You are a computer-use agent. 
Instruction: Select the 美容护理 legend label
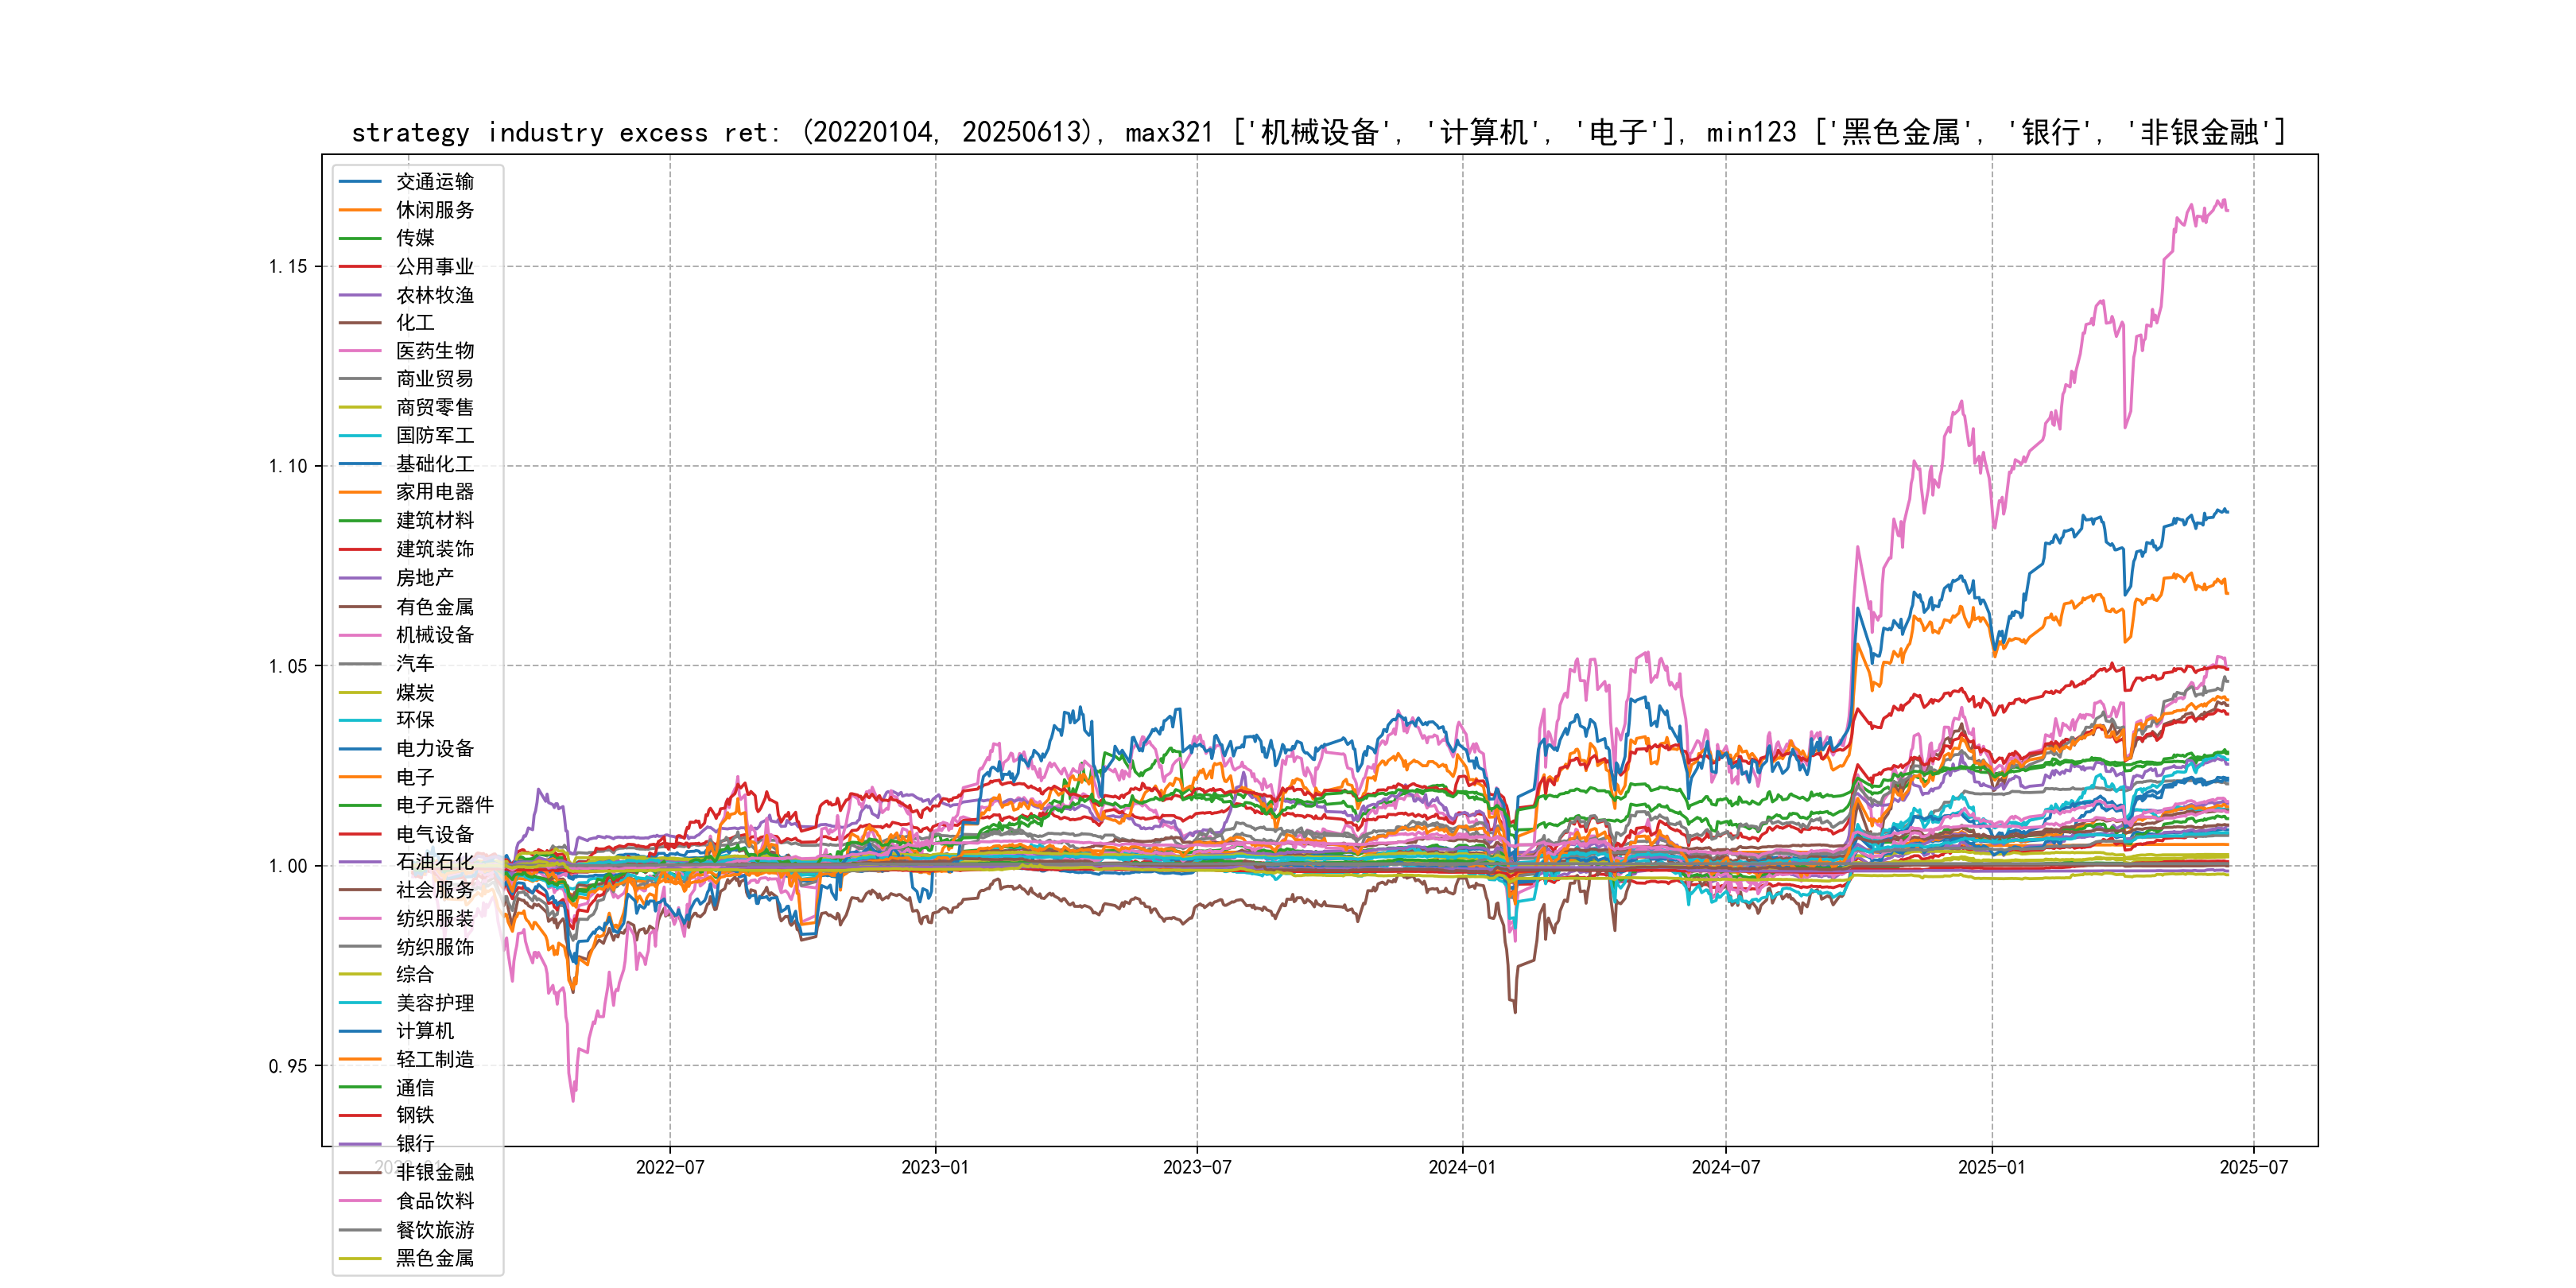(434, 1003)
